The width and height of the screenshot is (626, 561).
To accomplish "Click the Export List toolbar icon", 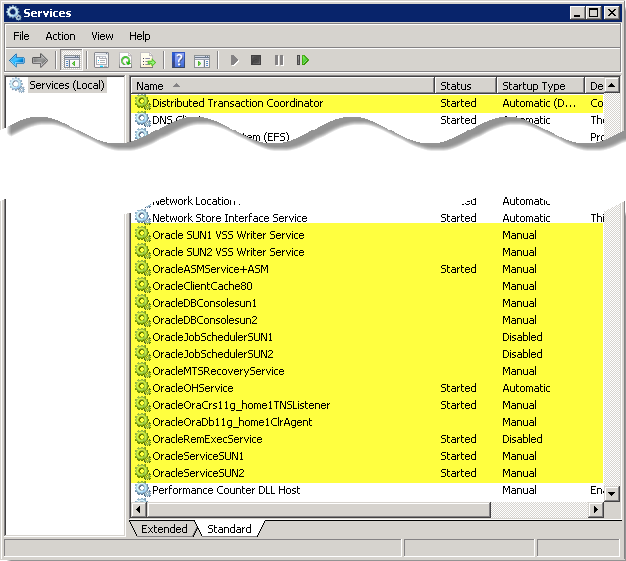I will (x=148, y=61).
